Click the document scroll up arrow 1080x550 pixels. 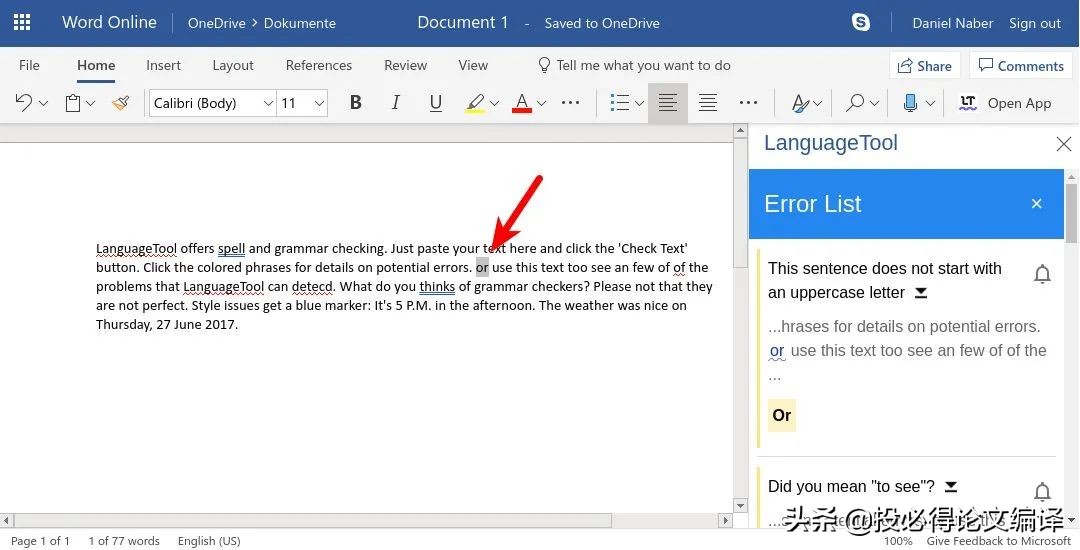(x=740, y=131)
